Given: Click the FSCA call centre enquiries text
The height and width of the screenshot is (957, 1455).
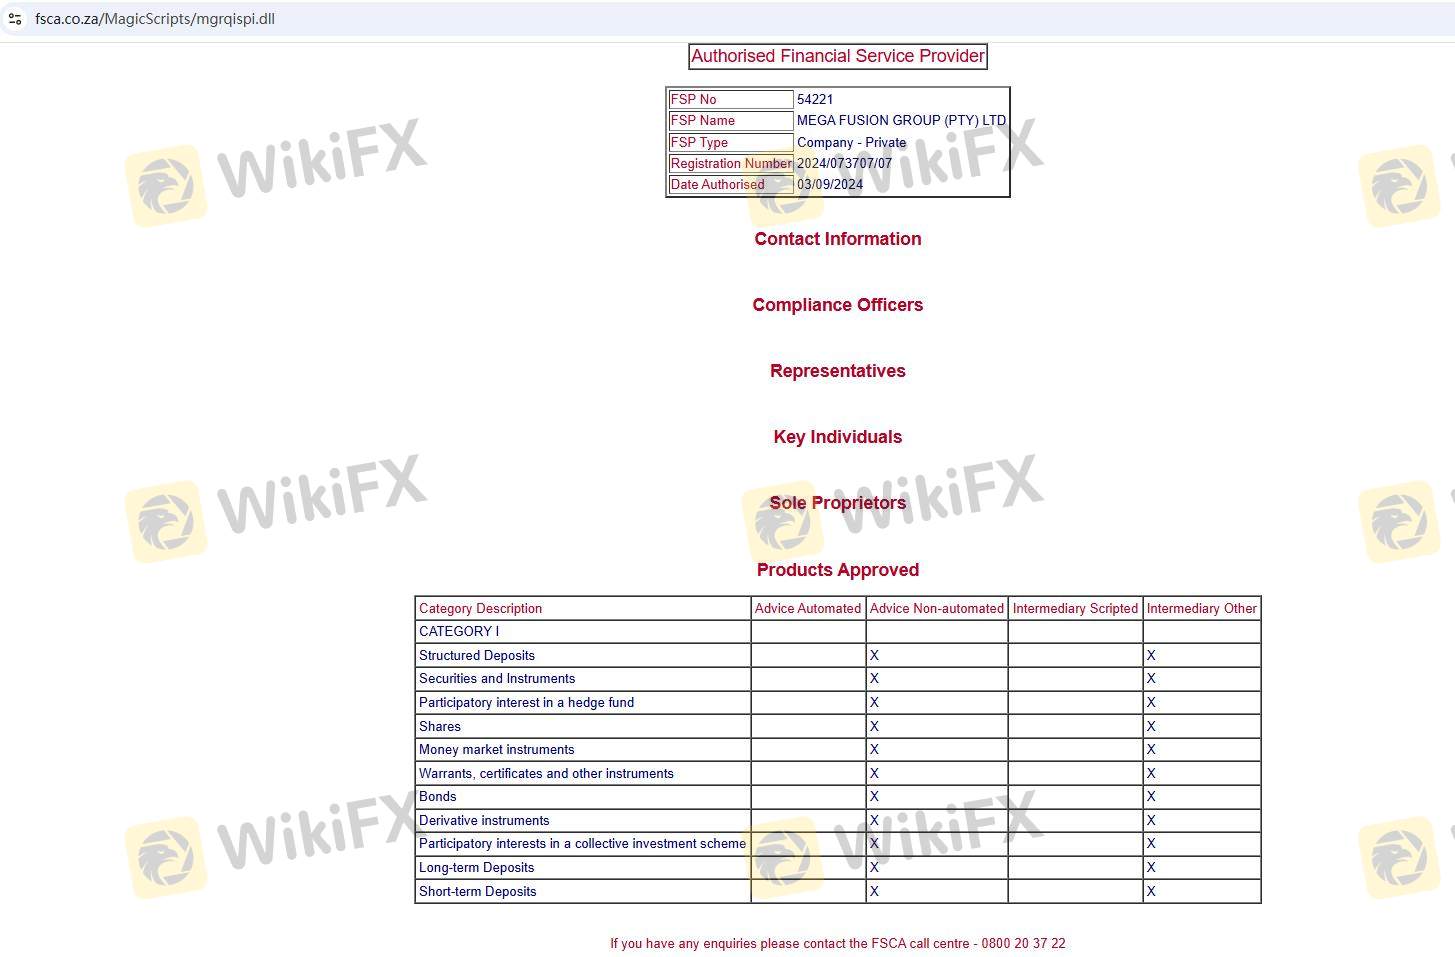Looking at the screenshot, I should (837, 943).
